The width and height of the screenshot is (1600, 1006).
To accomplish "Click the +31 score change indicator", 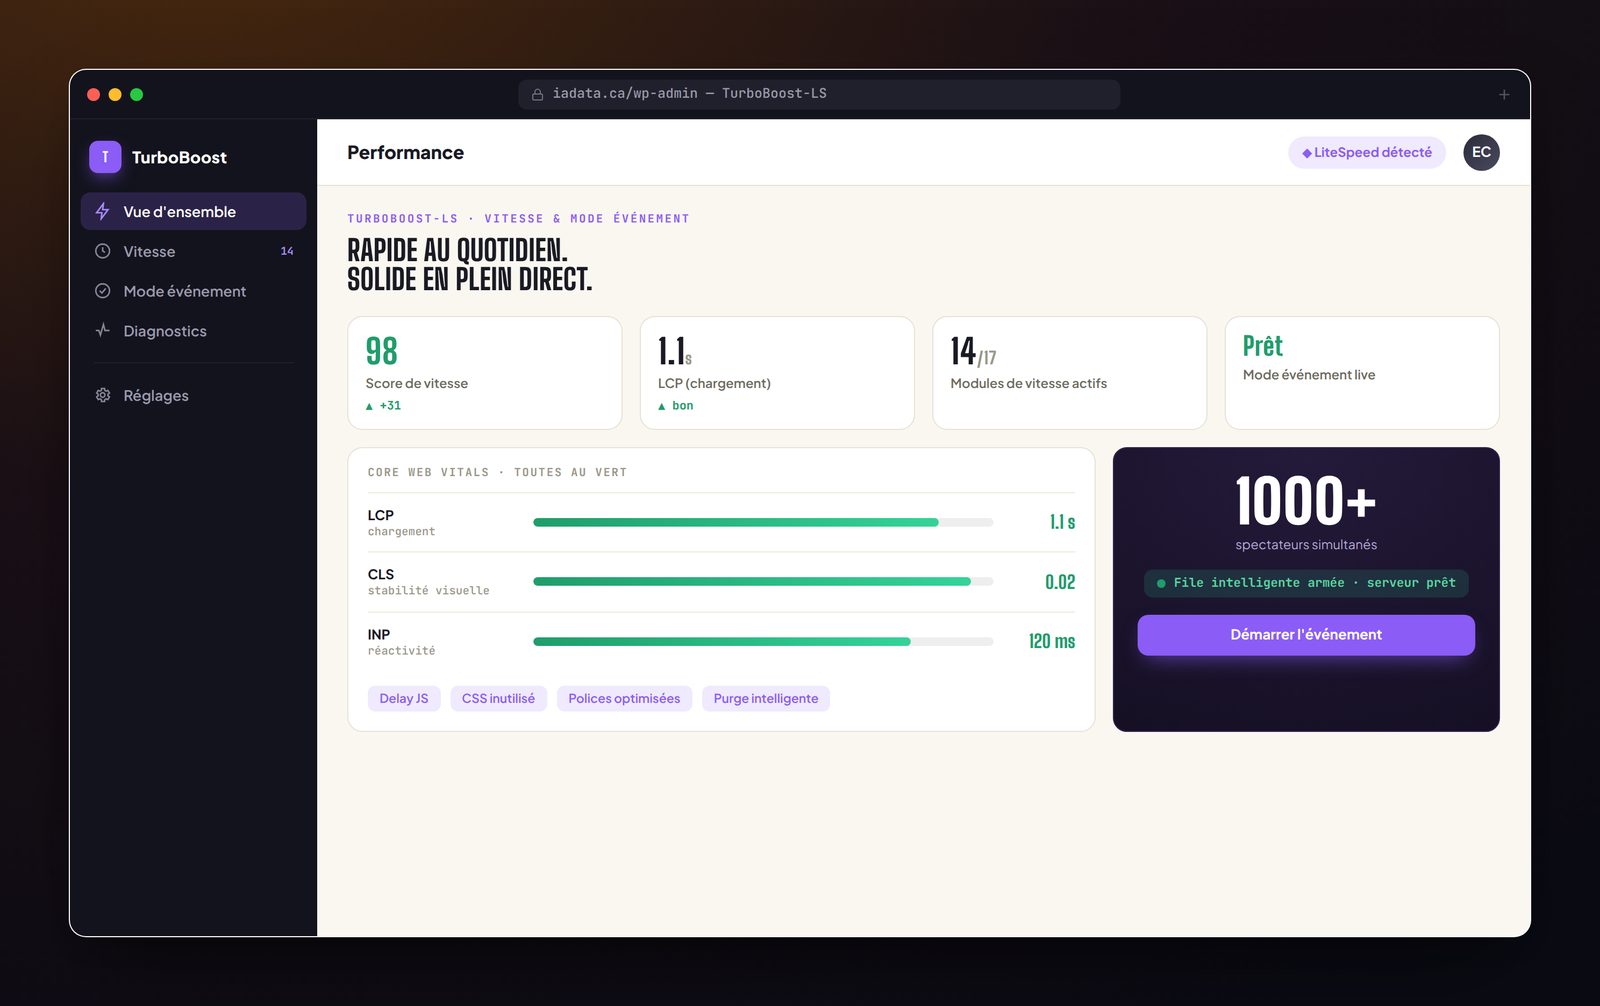I will (x=383, y=406).
